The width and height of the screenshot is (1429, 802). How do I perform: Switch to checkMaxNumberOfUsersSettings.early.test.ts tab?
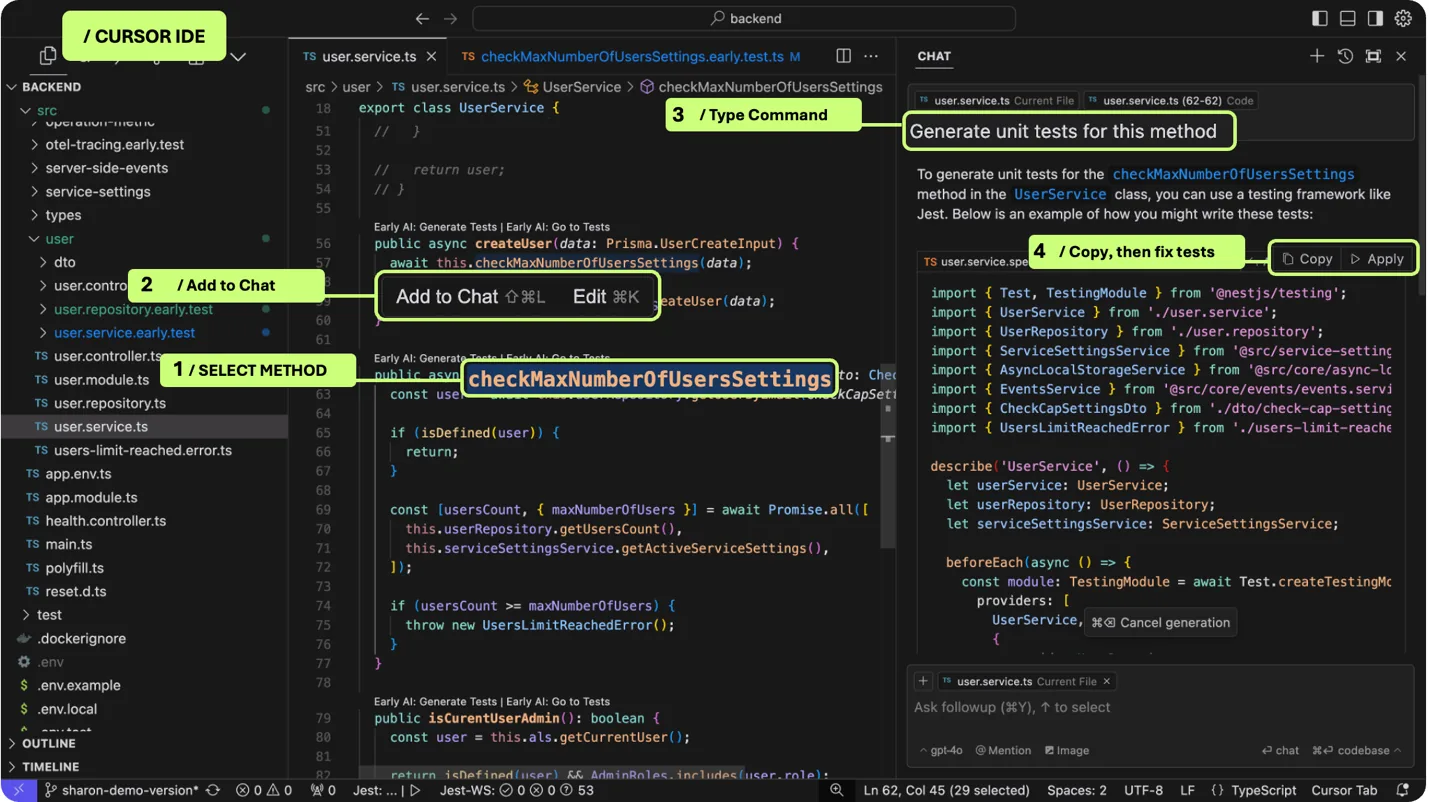[633, 57]
